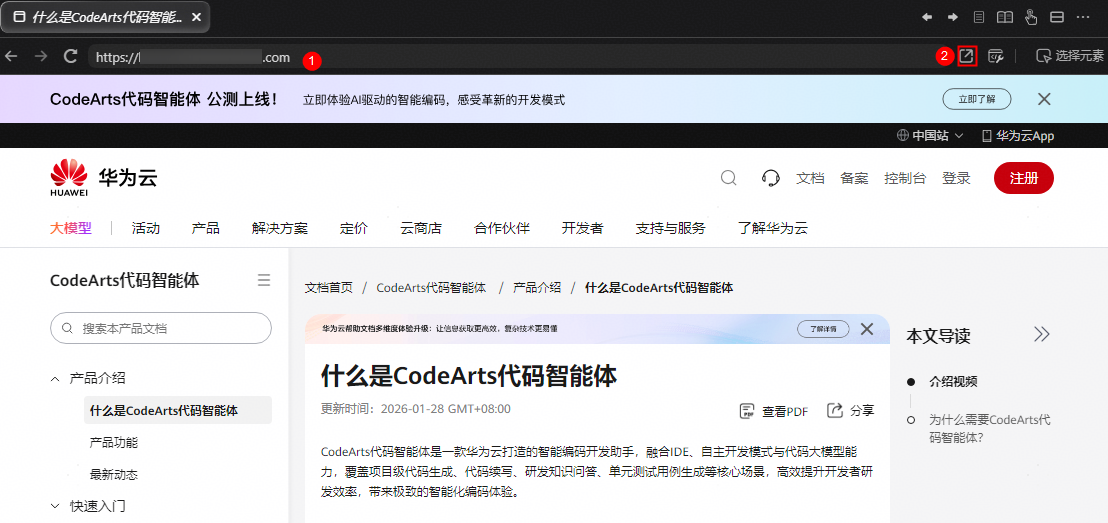Open the 中国站 region dropdown

point(930,136)
